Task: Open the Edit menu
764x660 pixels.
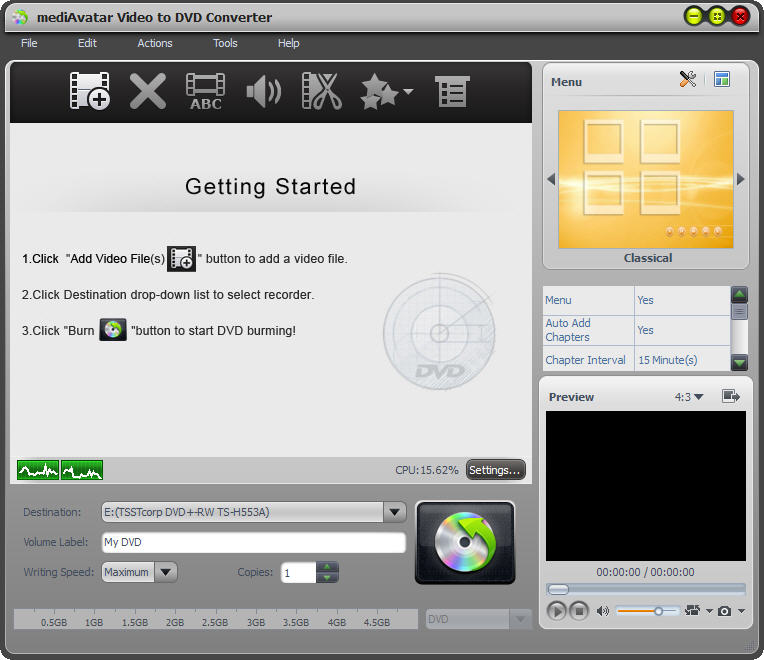Action: [87, 43]
